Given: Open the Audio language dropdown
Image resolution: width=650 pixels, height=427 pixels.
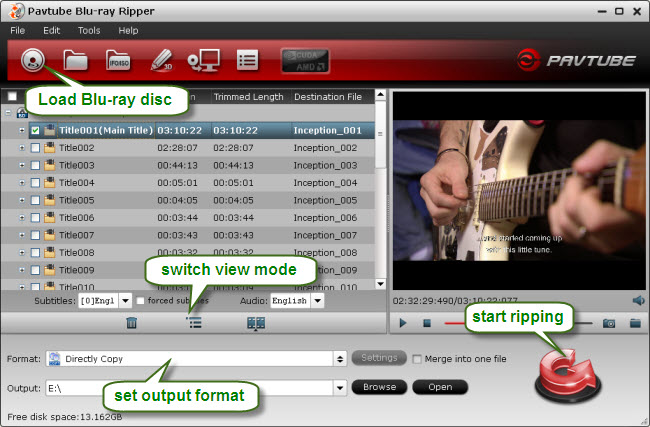Looking at the screenshot, I should click(x=317, y=301).
